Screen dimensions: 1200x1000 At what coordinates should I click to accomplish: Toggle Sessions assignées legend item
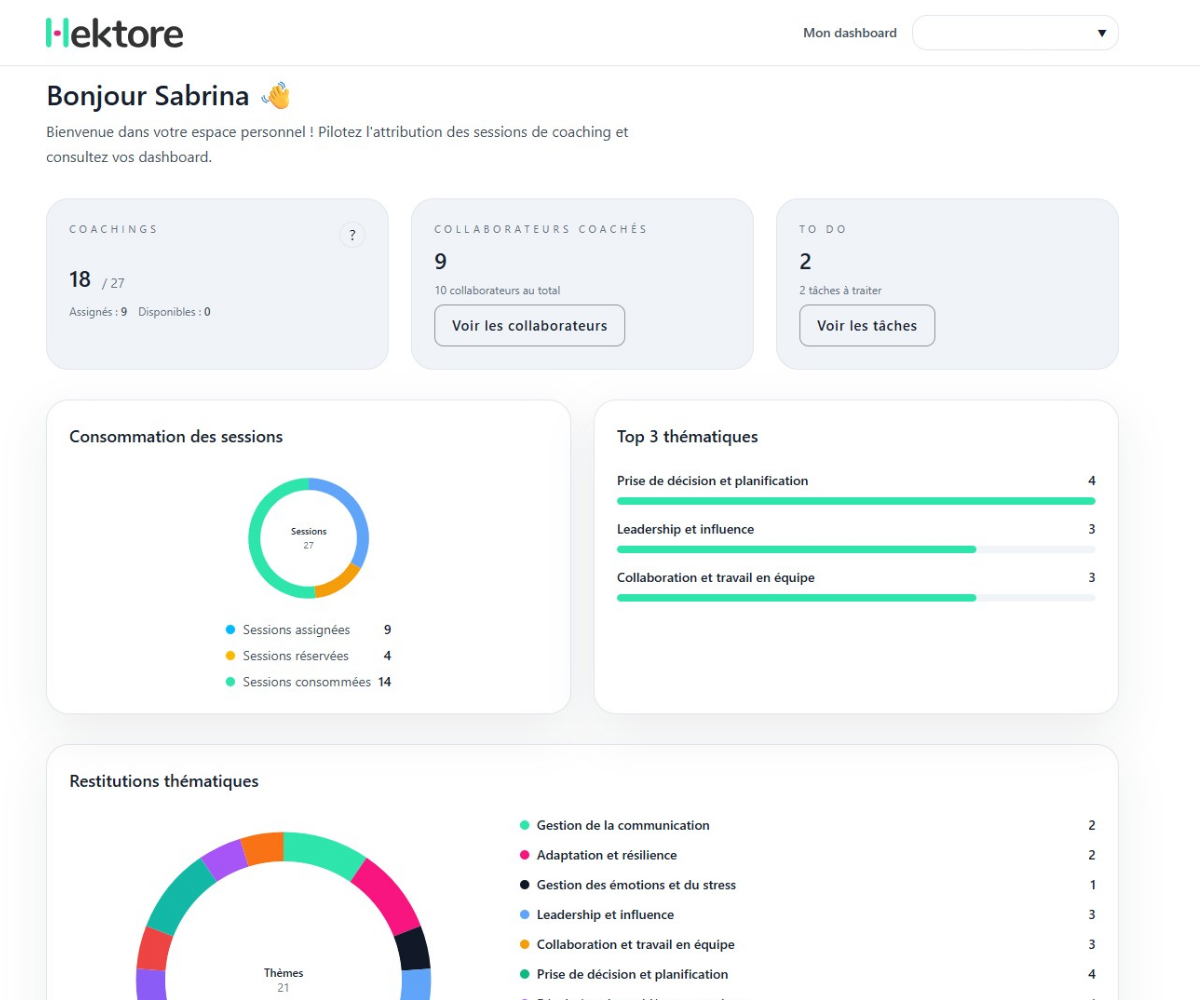click(296, 630)
